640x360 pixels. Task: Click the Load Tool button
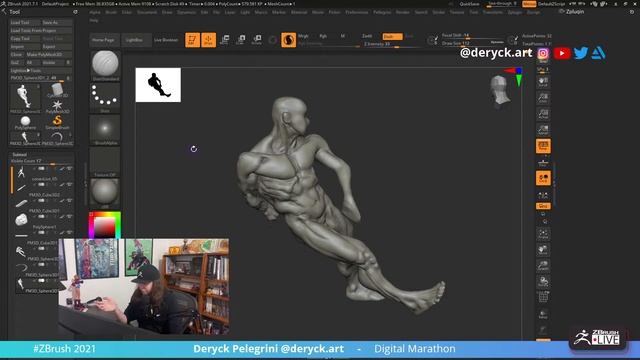[x=25, y=22]
